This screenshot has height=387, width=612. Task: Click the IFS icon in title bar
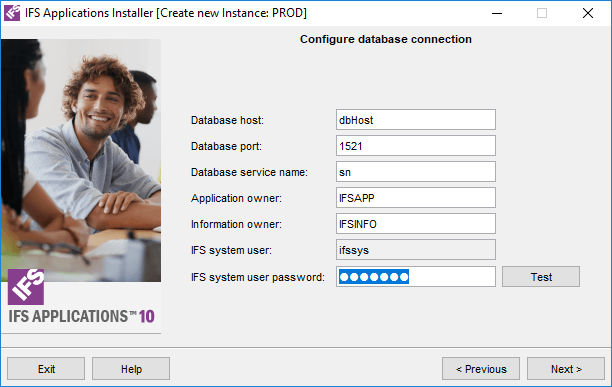coord(12,13)
